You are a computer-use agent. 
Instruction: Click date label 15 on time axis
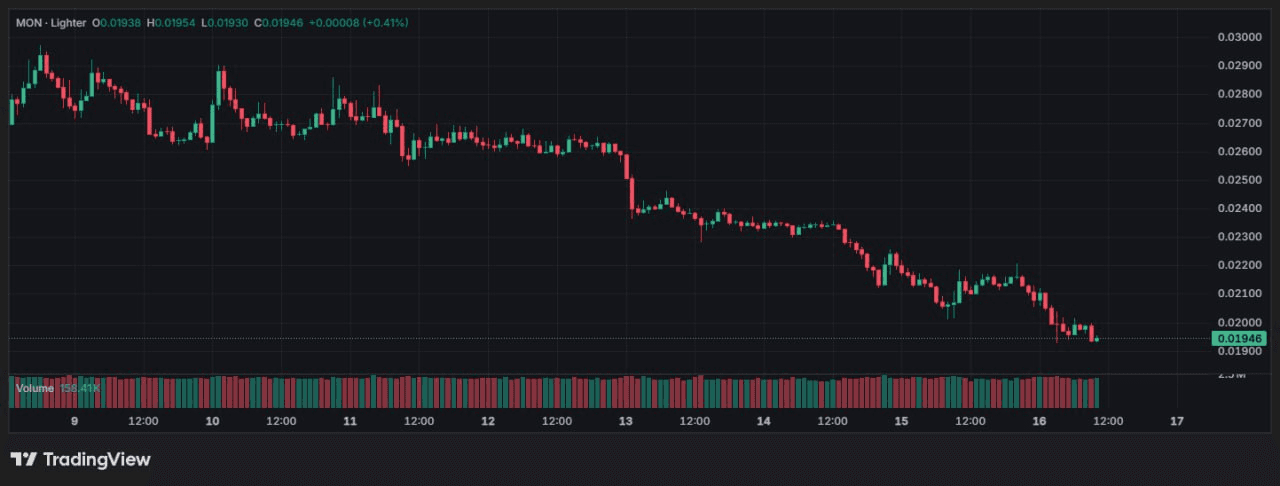coord(901,421)
